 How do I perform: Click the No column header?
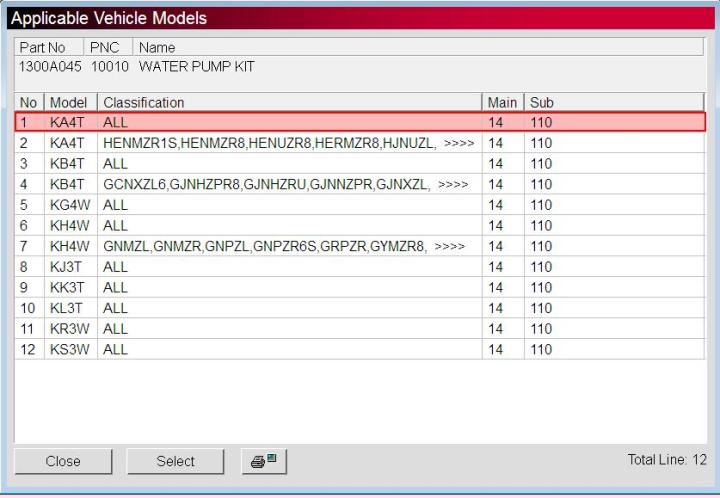29,102
